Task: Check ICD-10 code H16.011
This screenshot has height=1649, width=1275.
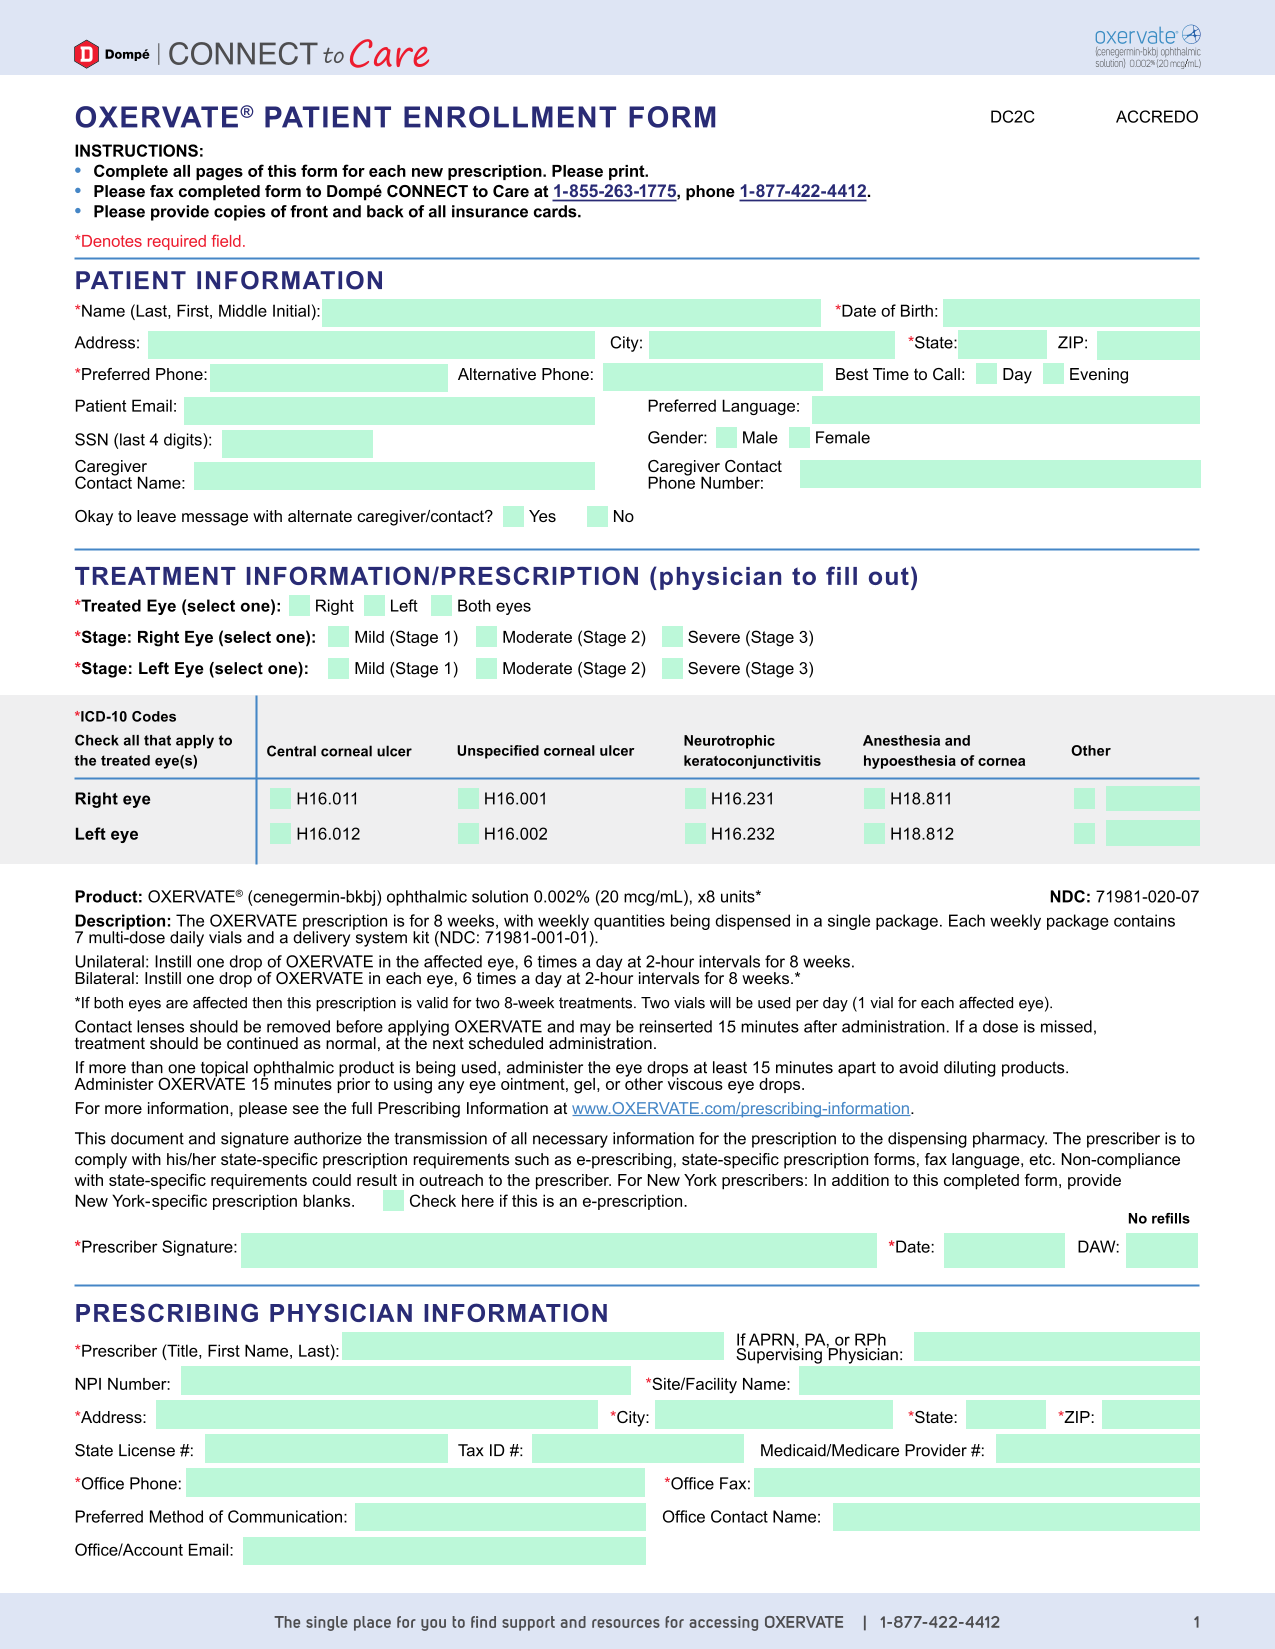Action: pyautogui.click(x=281, y=798)
